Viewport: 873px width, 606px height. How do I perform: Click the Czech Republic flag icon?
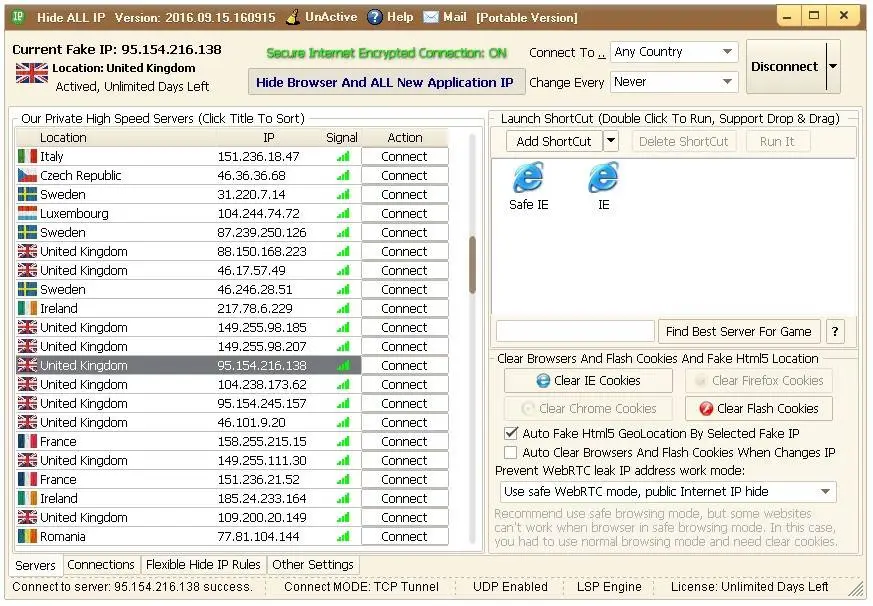(27, 175)
